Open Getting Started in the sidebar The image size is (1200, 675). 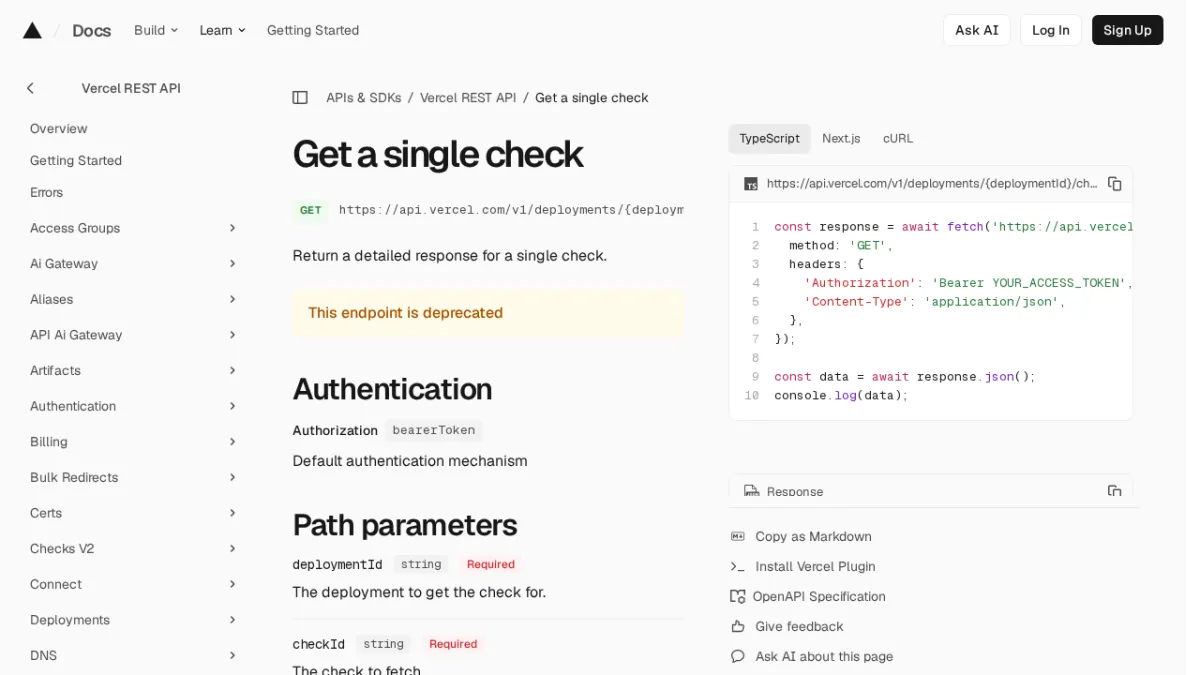tap(76, 161)
